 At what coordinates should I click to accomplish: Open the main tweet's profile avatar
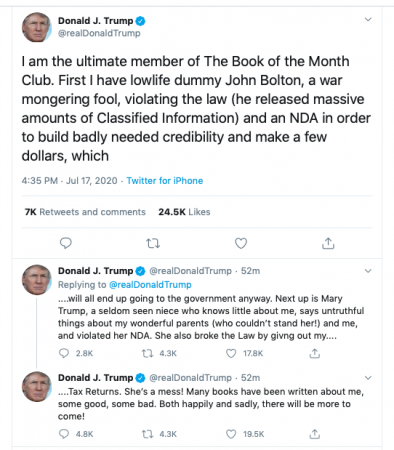(36, 27)
